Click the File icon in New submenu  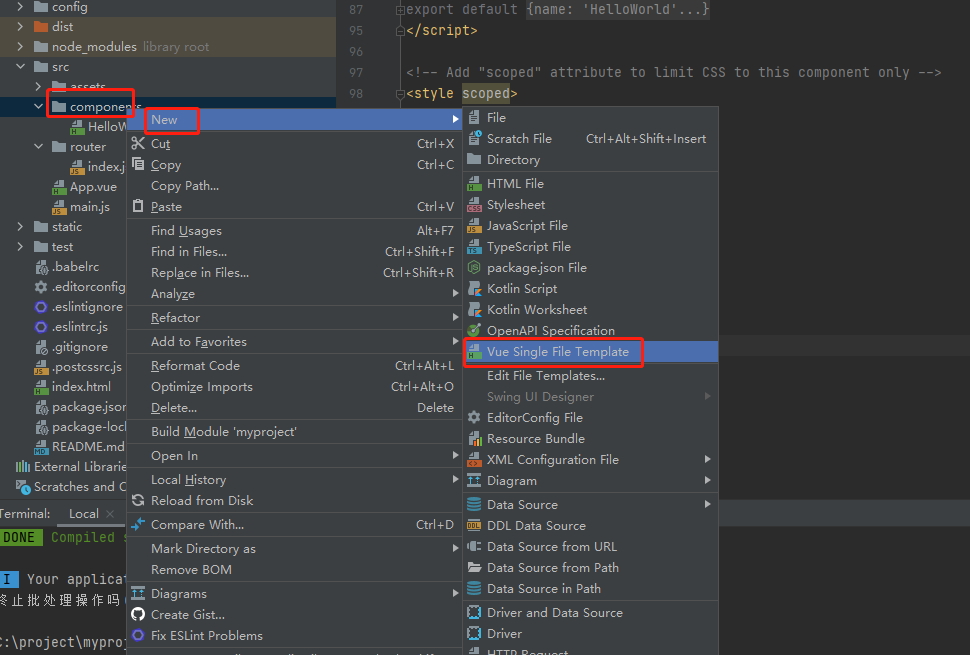point(474,118)
